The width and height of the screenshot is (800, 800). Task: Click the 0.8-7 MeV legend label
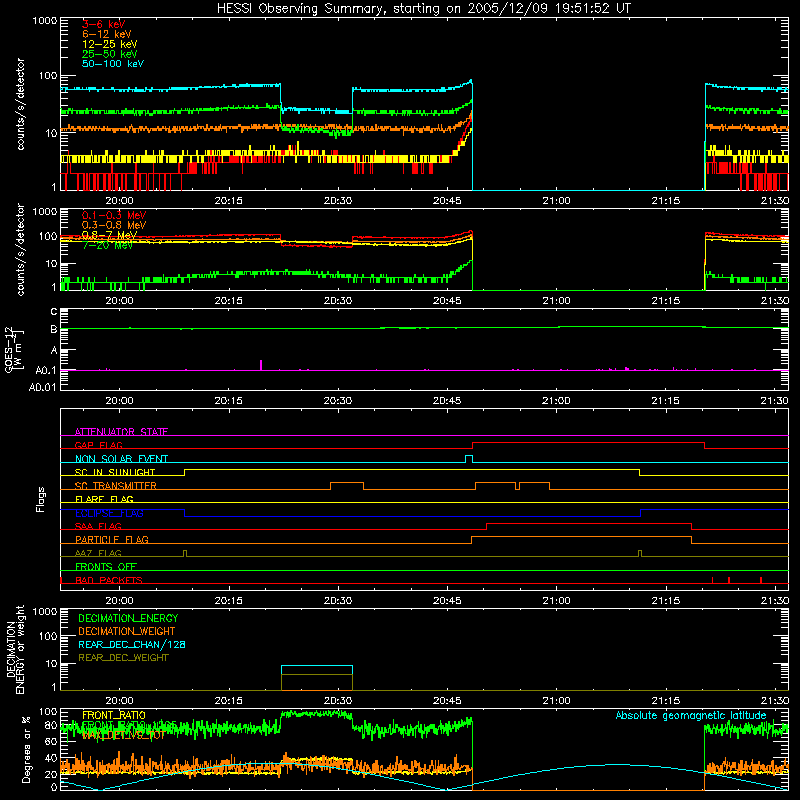(x=109, y=235)
